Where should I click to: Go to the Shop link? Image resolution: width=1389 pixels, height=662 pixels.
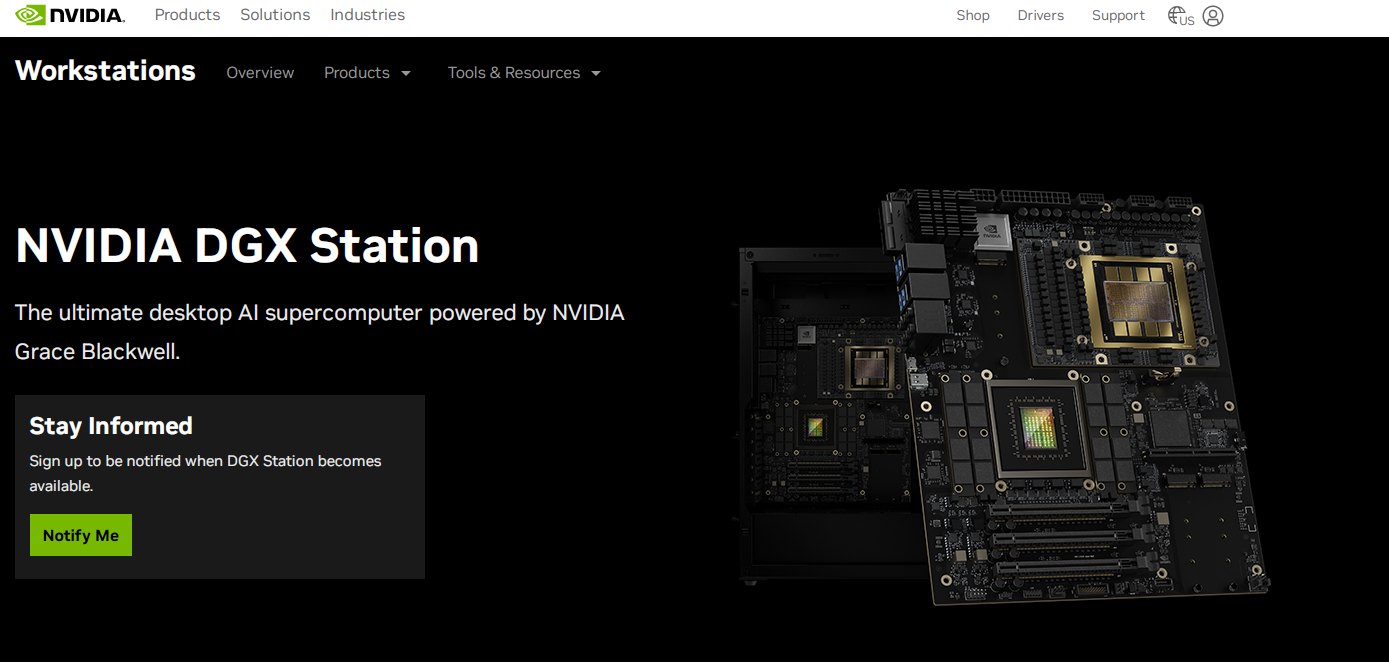coord(973,15)
